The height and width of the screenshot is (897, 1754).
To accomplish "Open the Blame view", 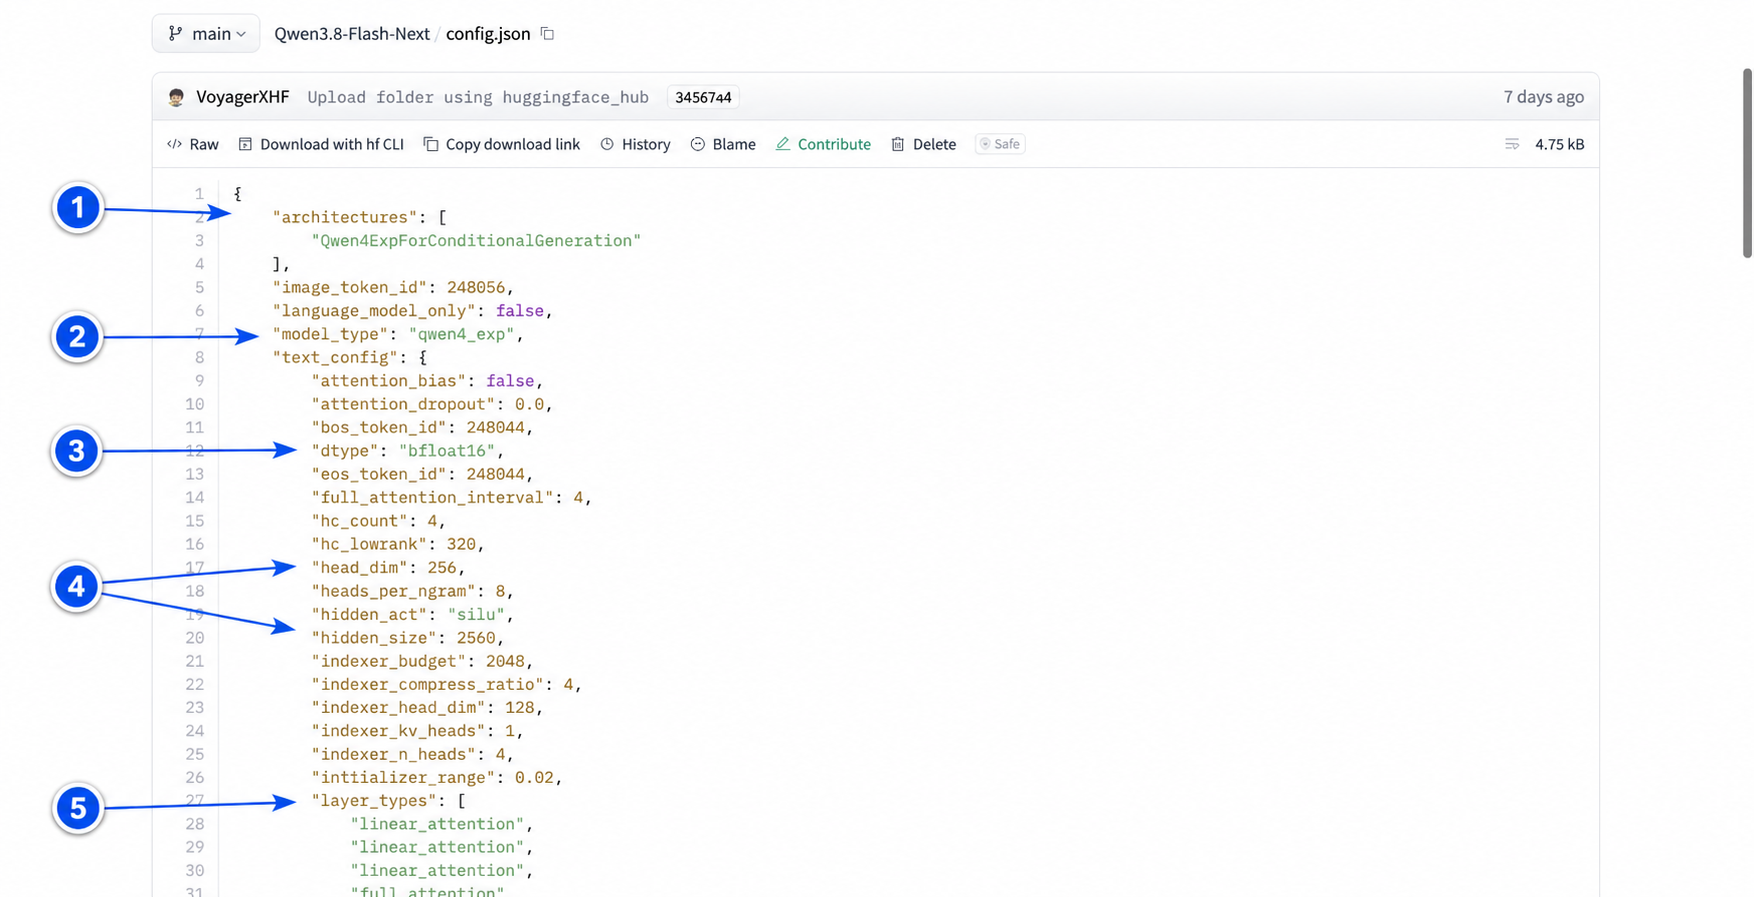I will [x=723, y=144].
